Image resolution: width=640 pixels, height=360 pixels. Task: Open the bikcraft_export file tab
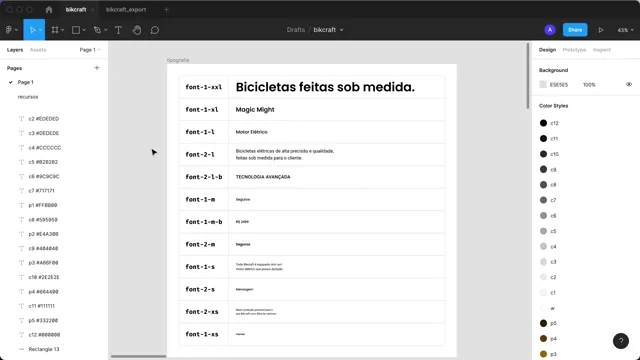[126, 9]
